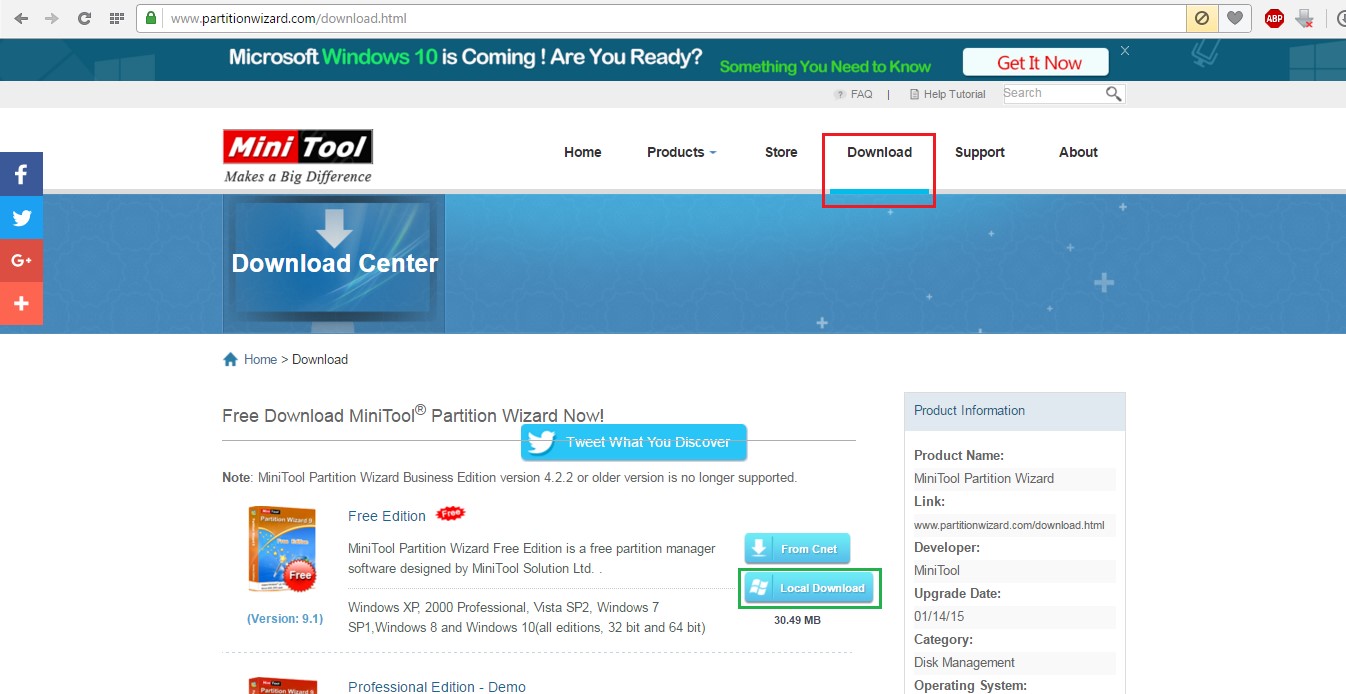1346x694 pixels.
Task: Click the content blocked icon near the address bar
Action: point(1202,17)
